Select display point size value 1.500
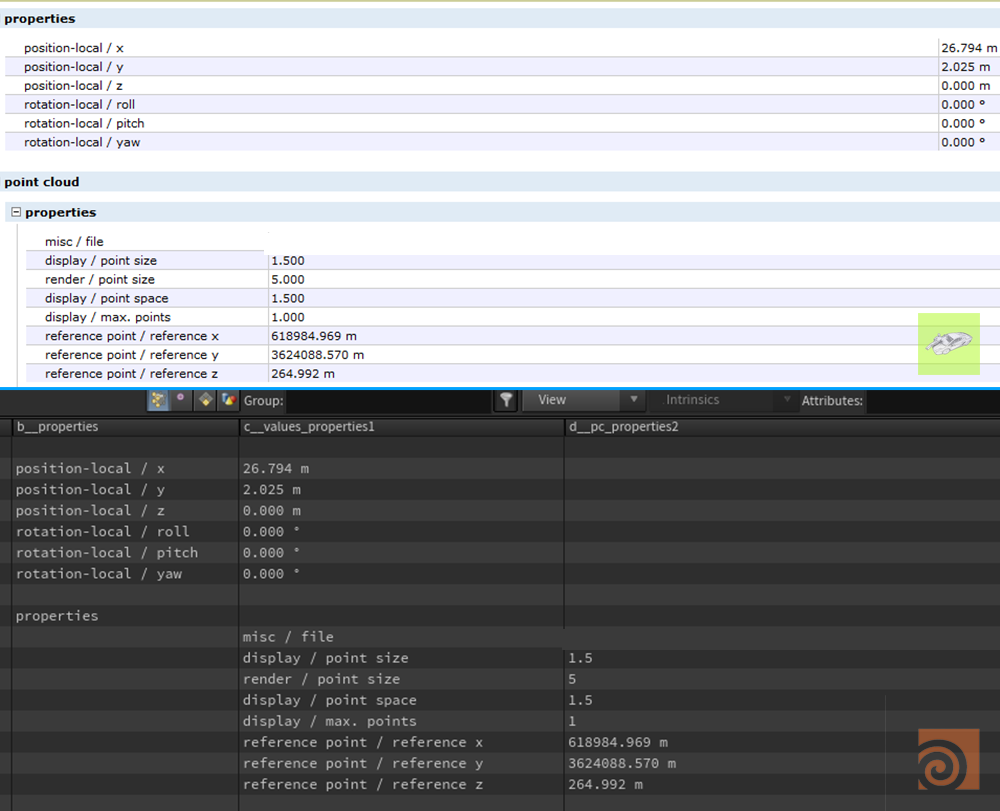 288,261
